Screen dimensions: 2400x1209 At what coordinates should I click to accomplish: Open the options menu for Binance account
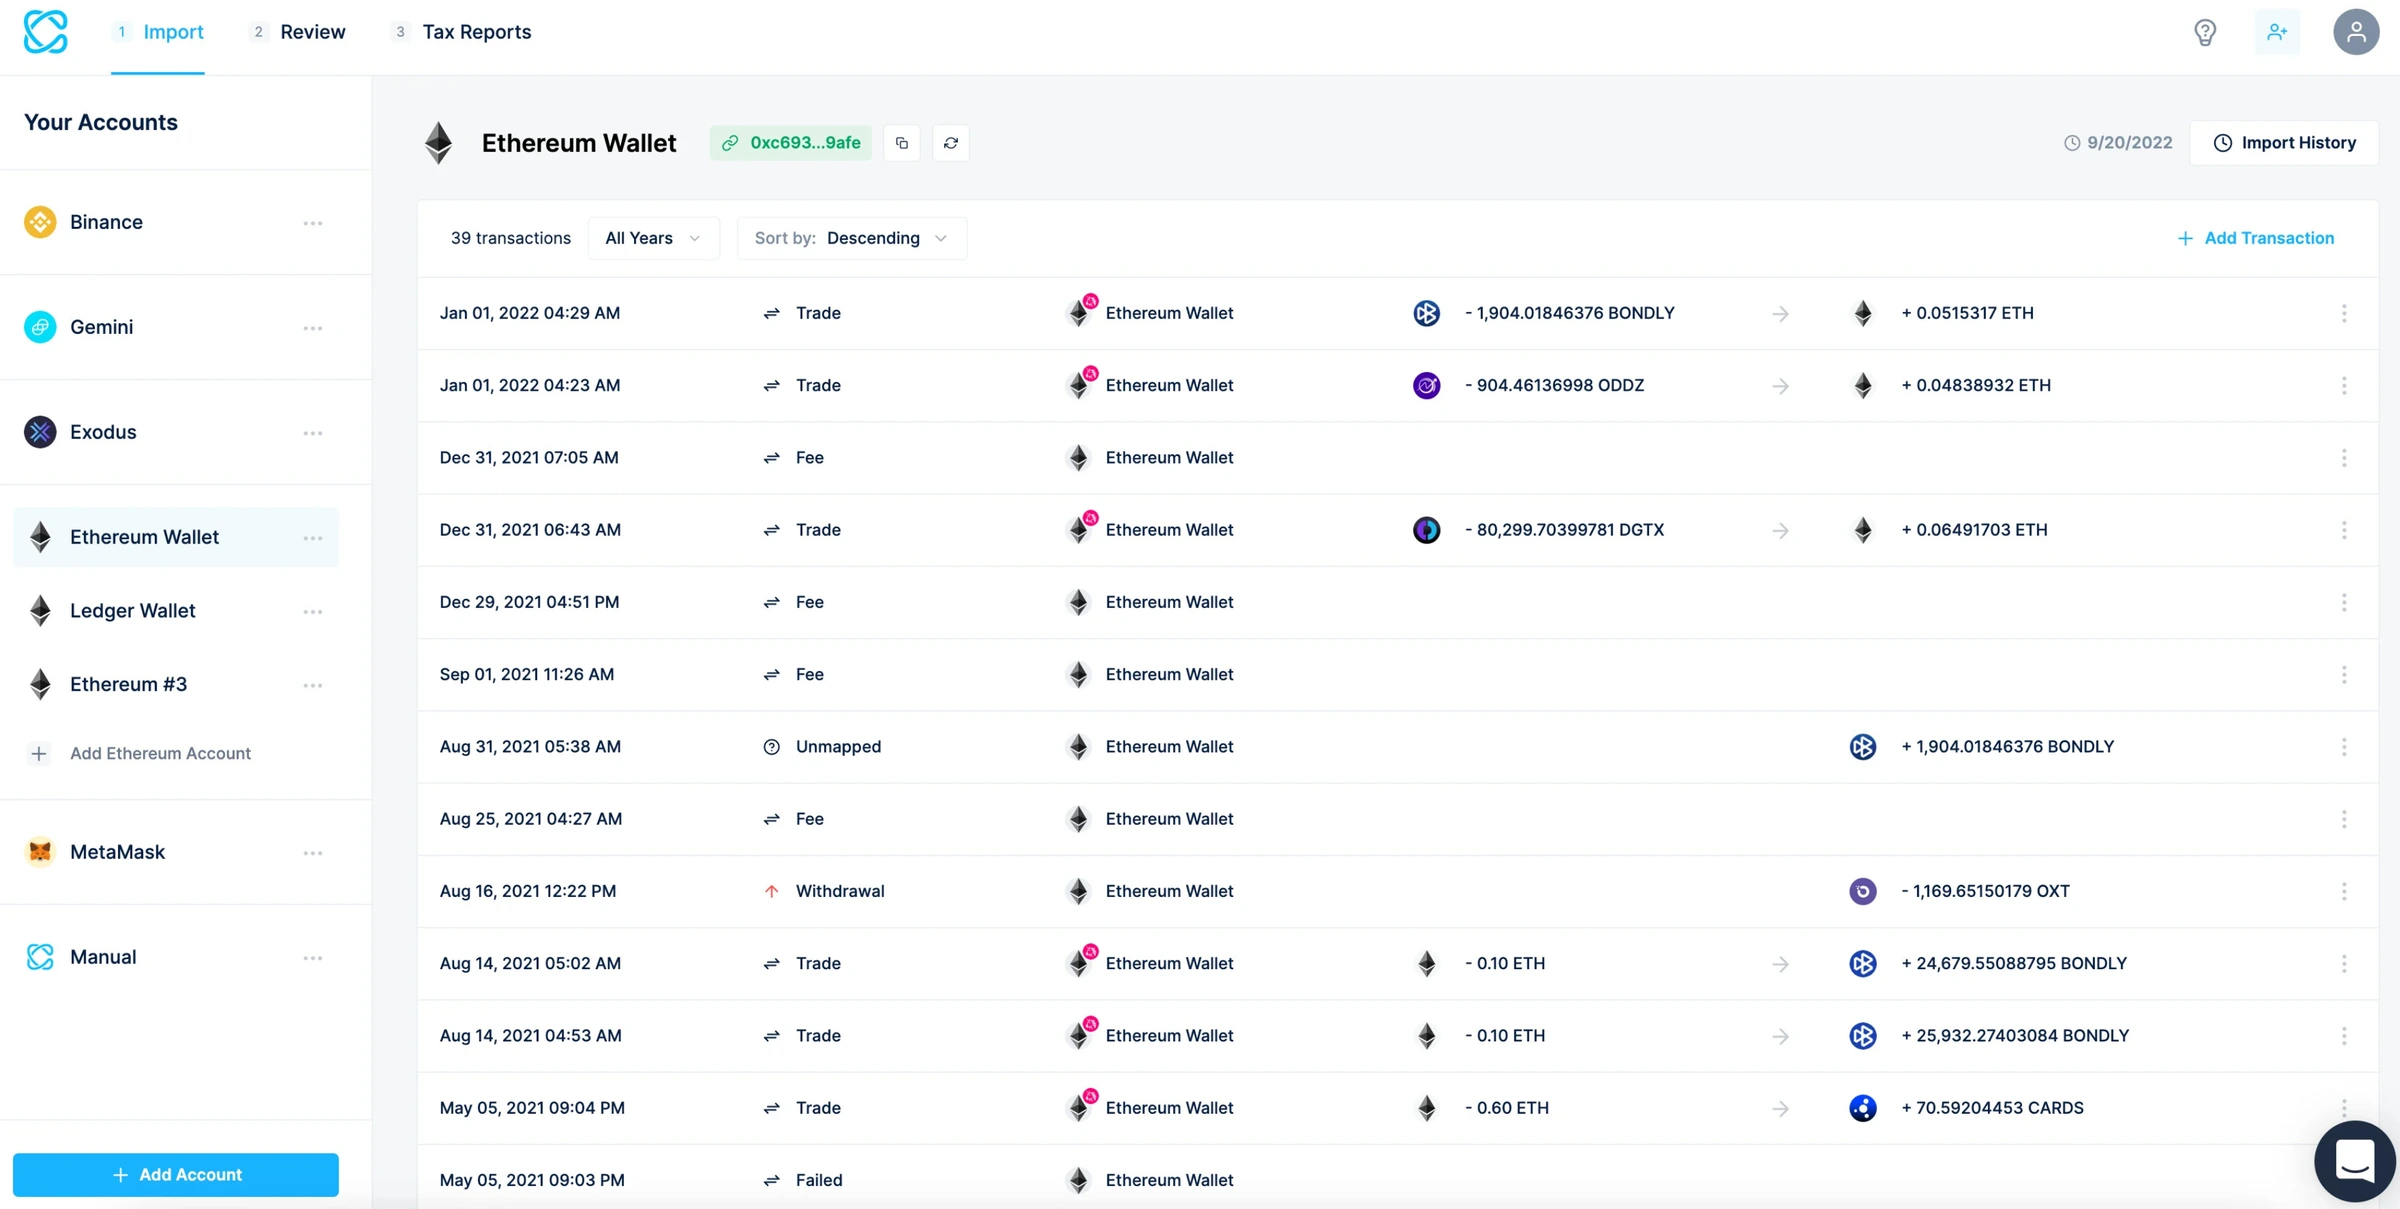[x=313, y=222]
